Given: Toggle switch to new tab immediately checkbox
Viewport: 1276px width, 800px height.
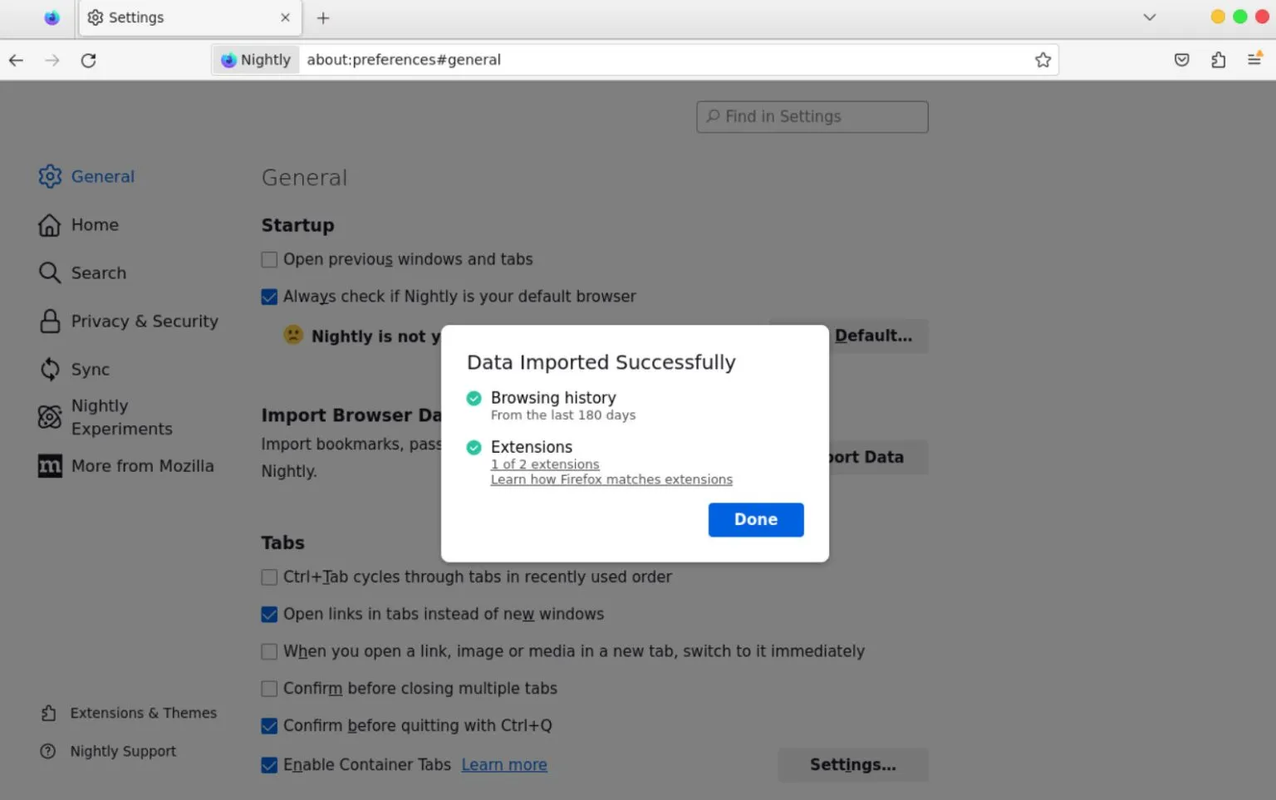Looking at the screenshot, I should (269, 651).
